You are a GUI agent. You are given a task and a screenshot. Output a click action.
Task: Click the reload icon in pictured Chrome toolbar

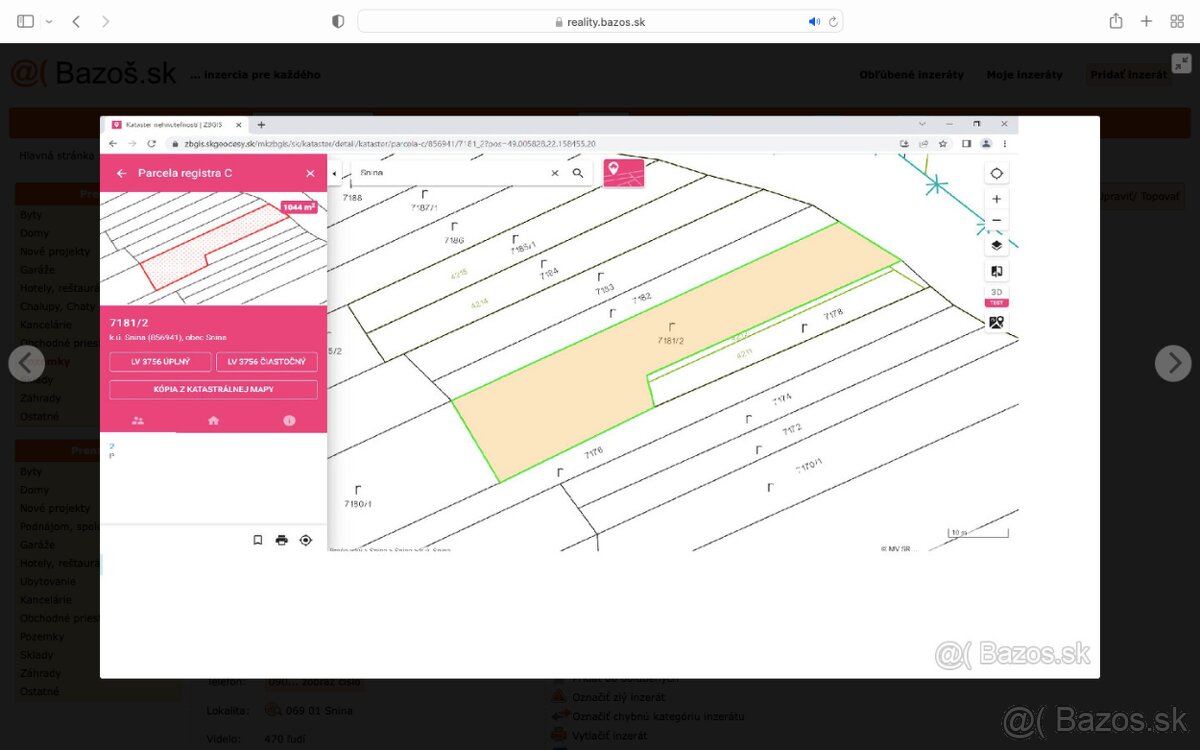coord(151,143)
